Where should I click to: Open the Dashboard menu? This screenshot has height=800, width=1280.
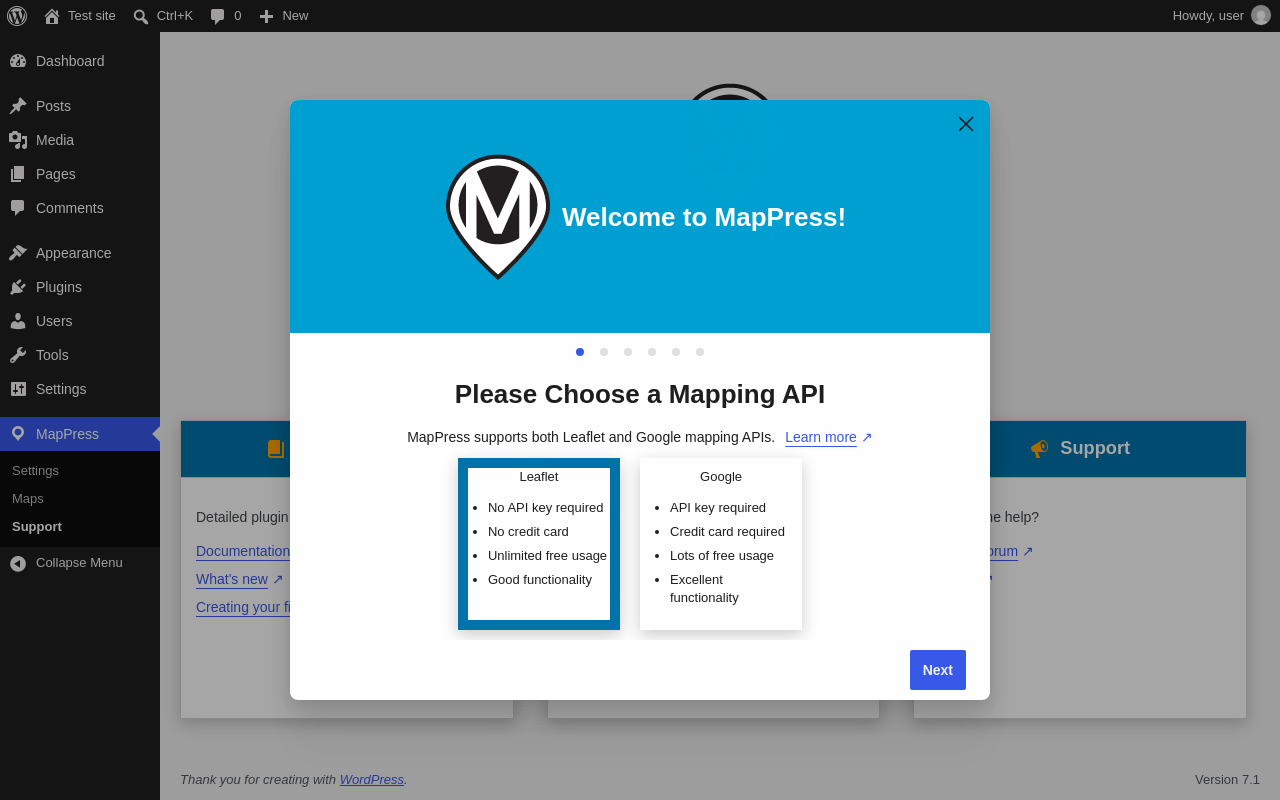coord(80,61)
